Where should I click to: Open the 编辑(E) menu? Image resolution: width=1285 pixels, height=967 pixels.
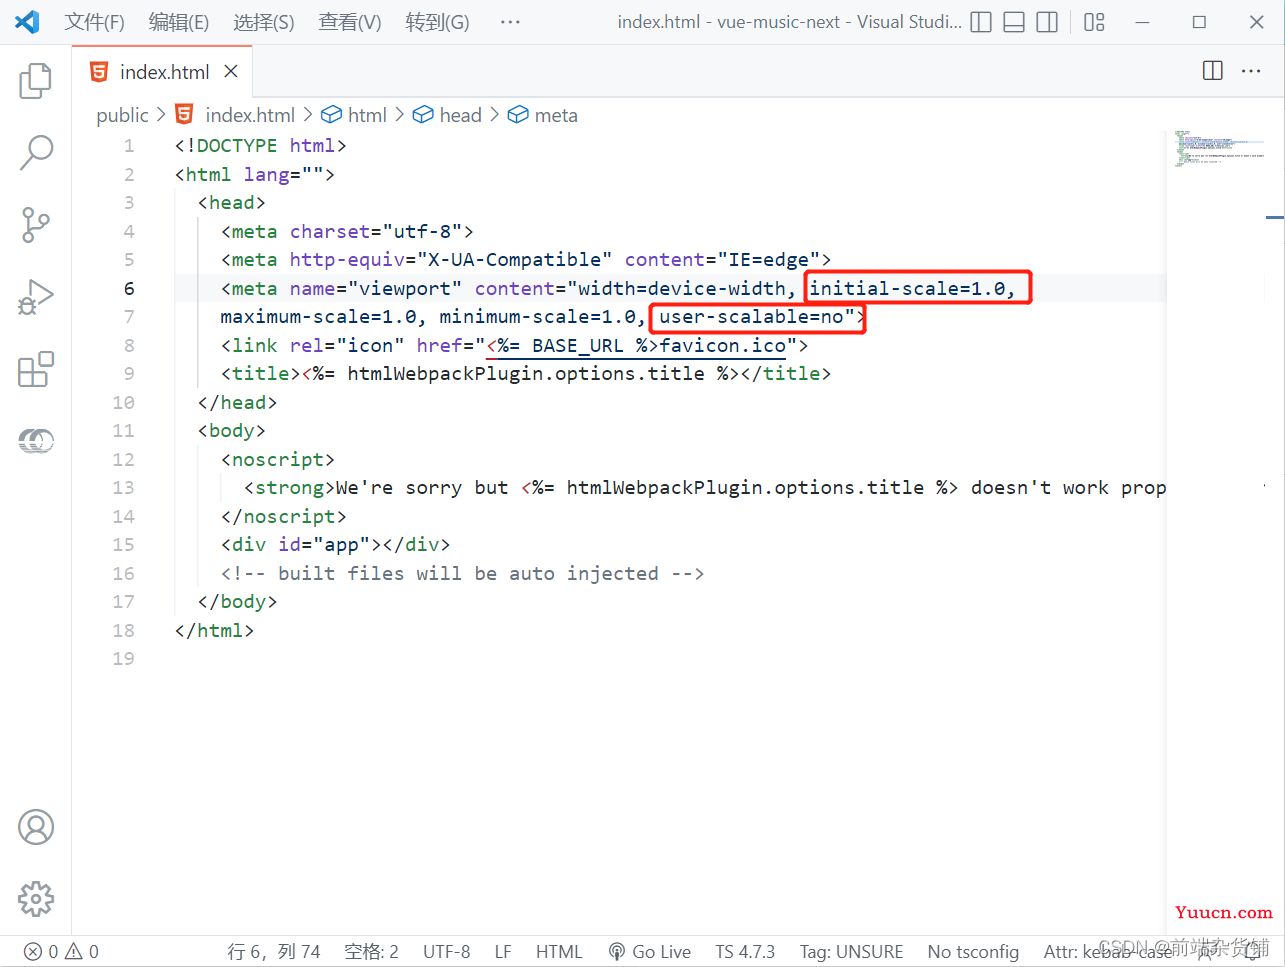tap(179, 22)
